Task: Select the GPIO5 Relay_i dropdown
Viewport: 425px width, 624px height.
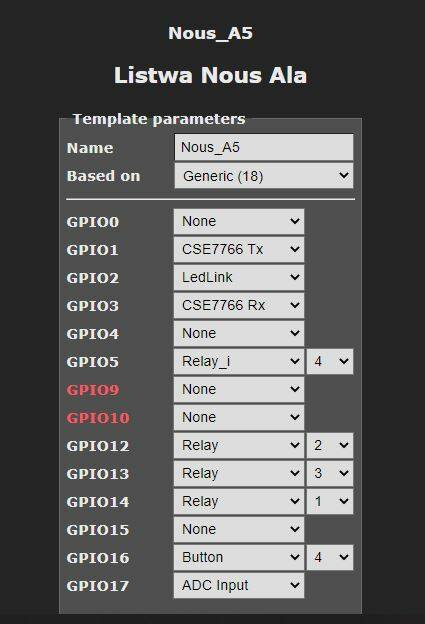Action: point(239,361)
